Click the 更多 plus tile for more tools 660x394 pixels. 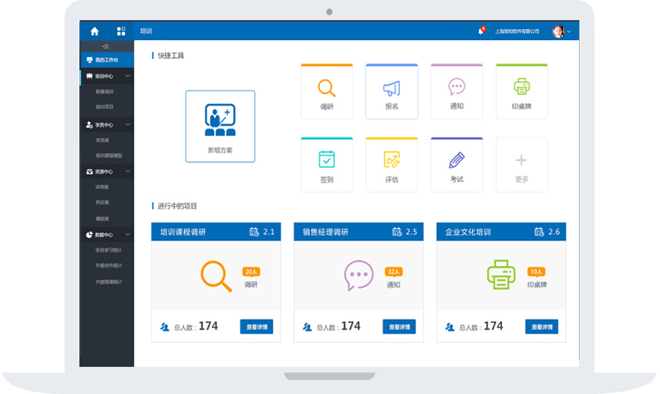[522, 165]
